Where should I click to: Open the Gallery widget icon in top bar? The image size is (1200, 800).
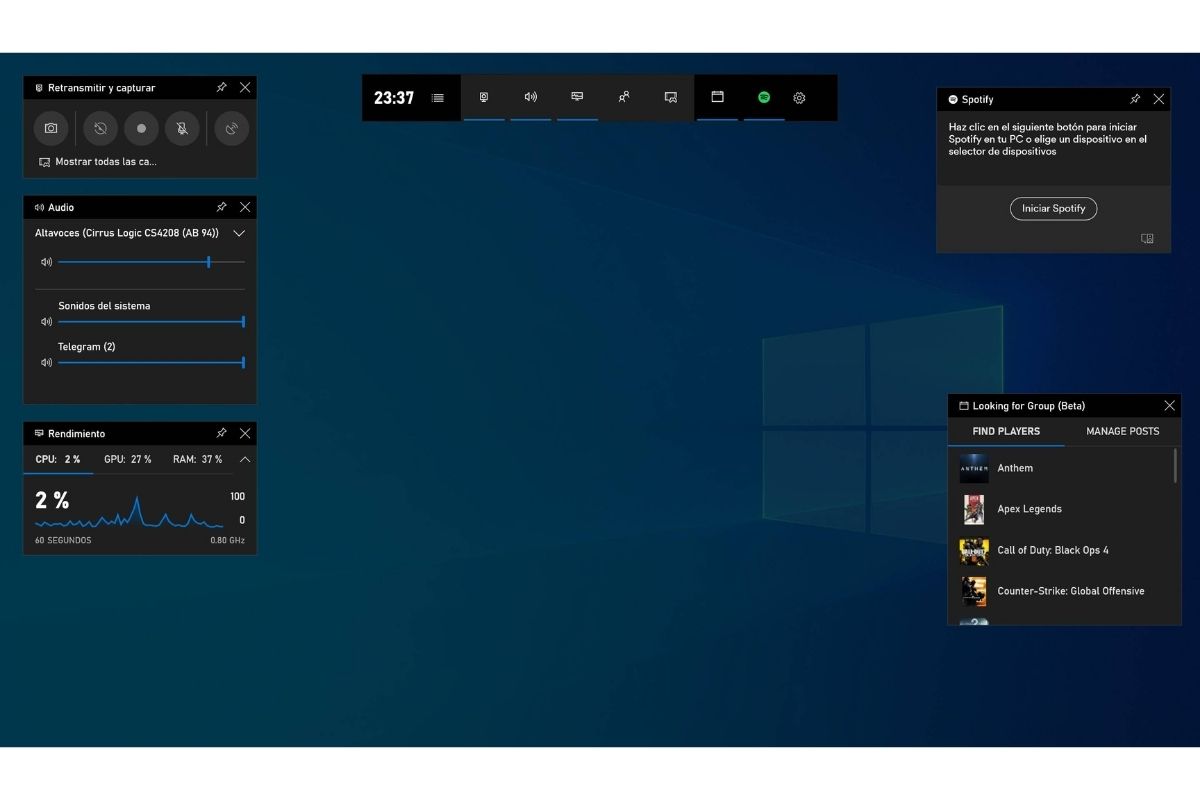tap(671, 97)
